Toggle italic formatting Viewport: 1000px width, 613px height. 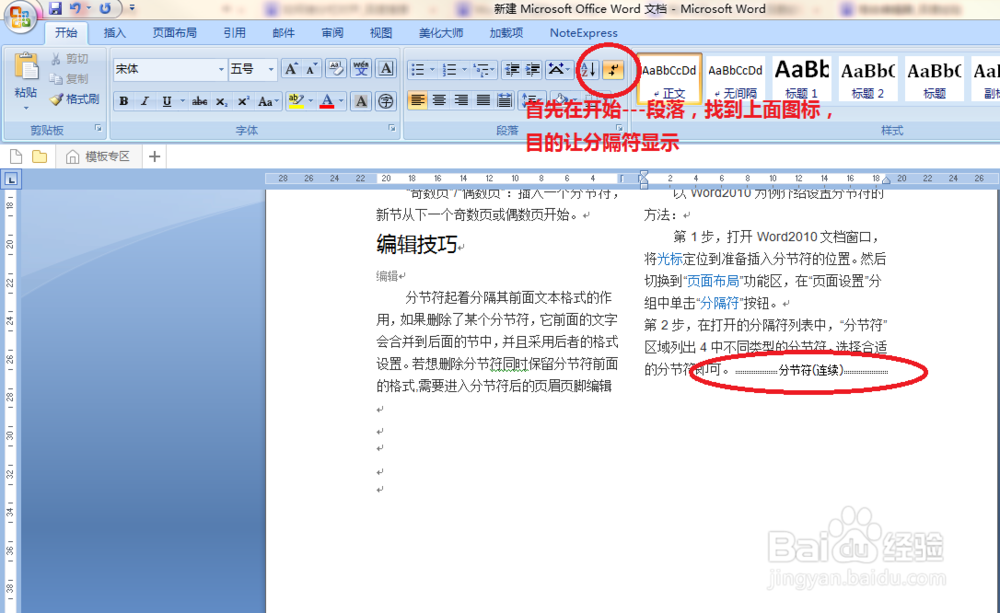(145, 101)
